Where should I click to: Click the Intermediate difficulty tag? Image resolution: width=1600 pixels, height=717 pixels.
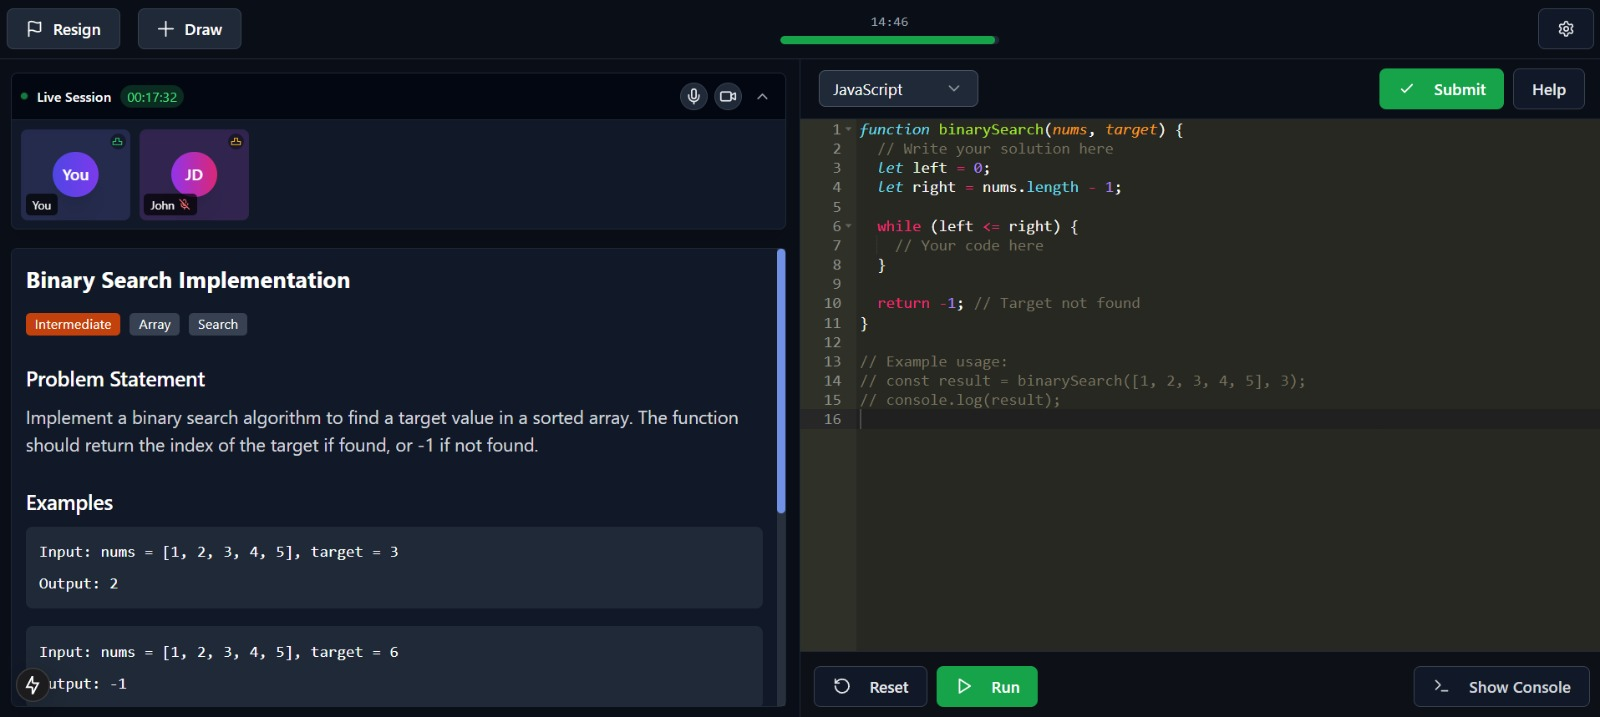click(x=73, y=324)
